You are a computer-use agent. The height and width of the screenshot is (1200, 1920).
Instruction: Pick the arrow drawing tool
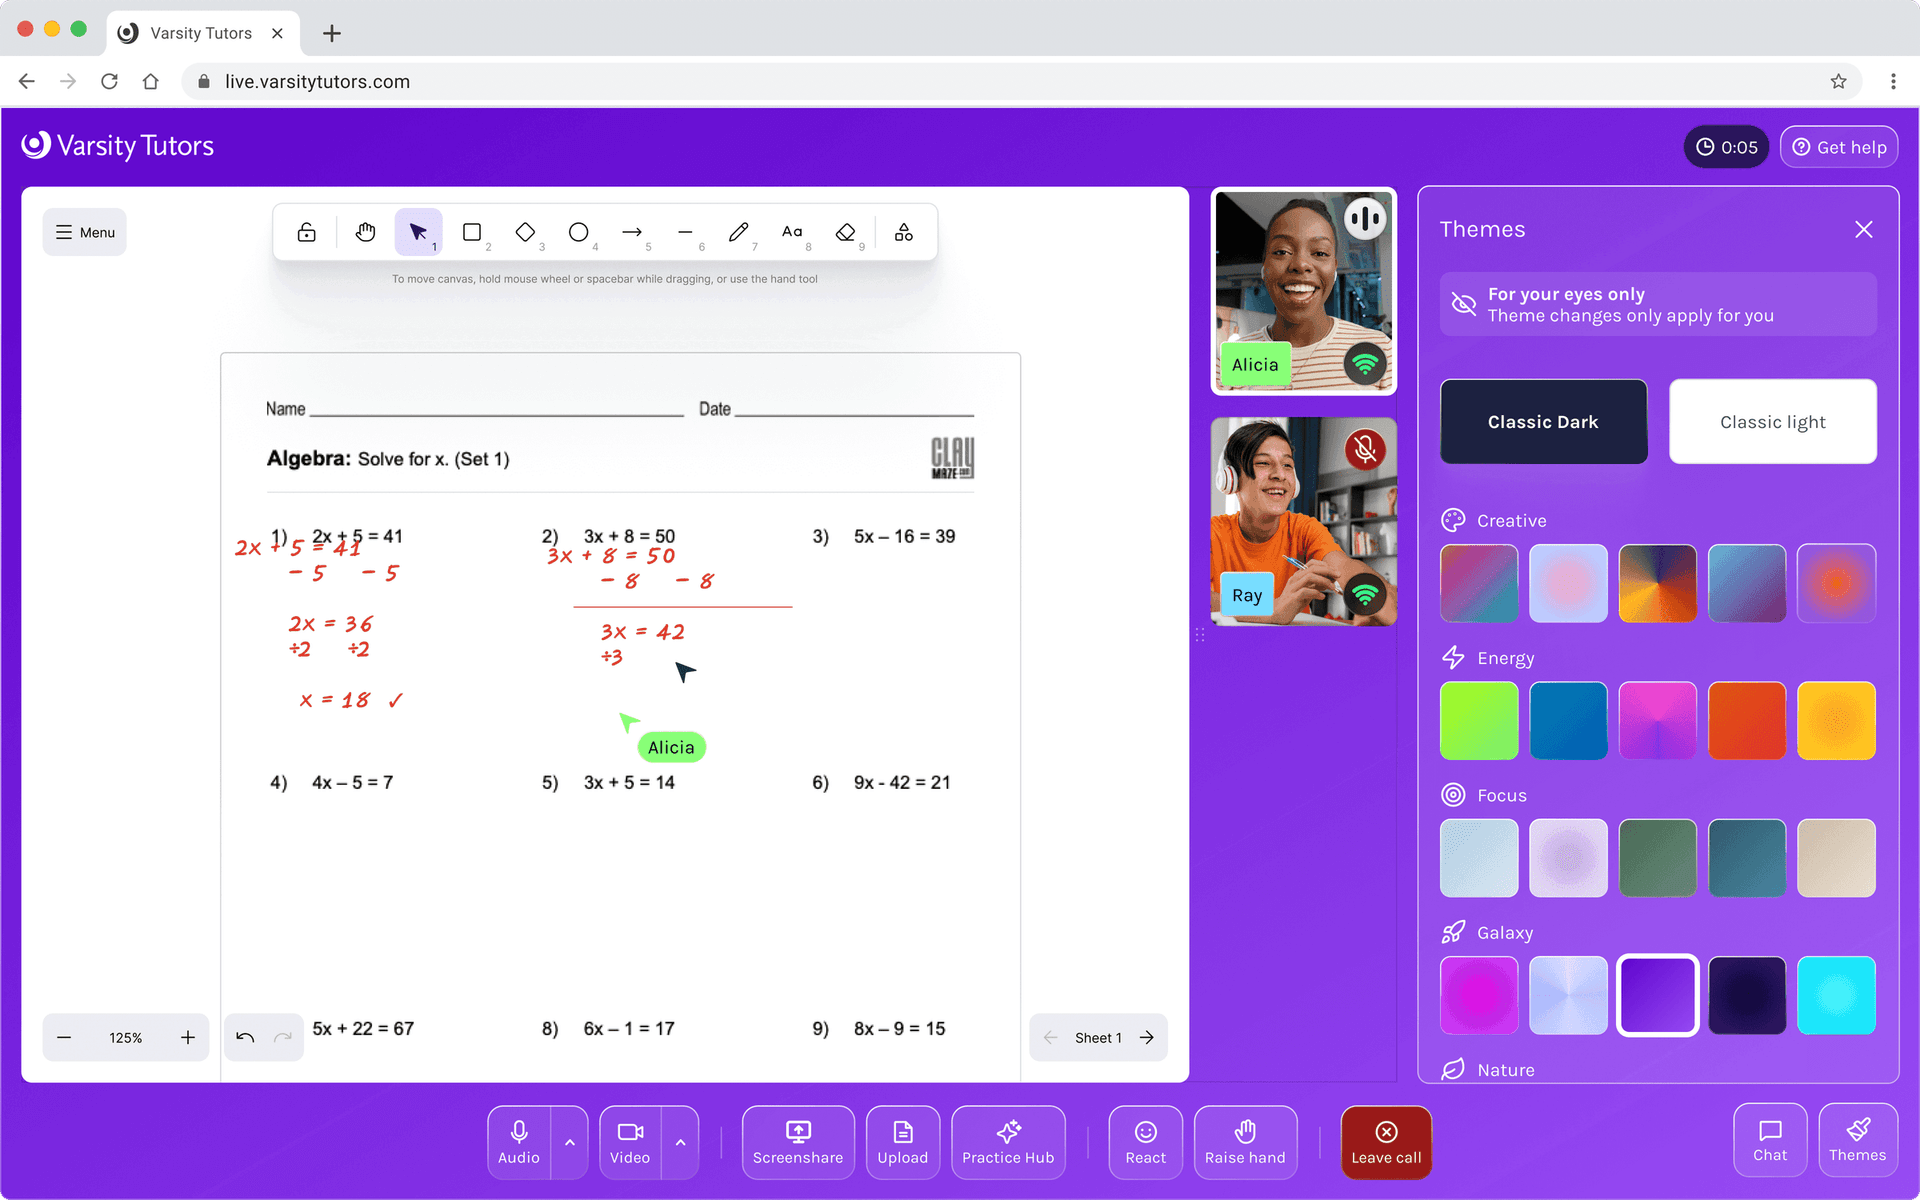click(631, 233)
